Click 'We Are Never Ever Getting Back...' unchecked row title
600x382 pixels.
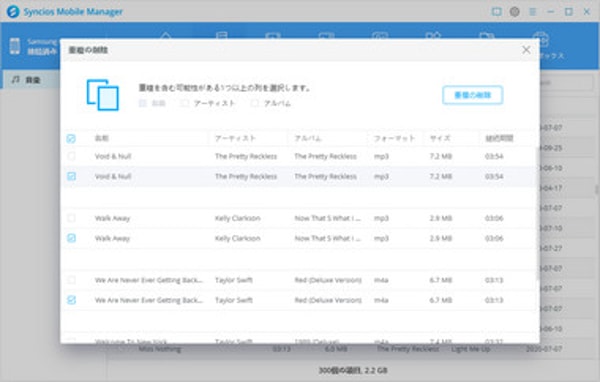(149, 280)
